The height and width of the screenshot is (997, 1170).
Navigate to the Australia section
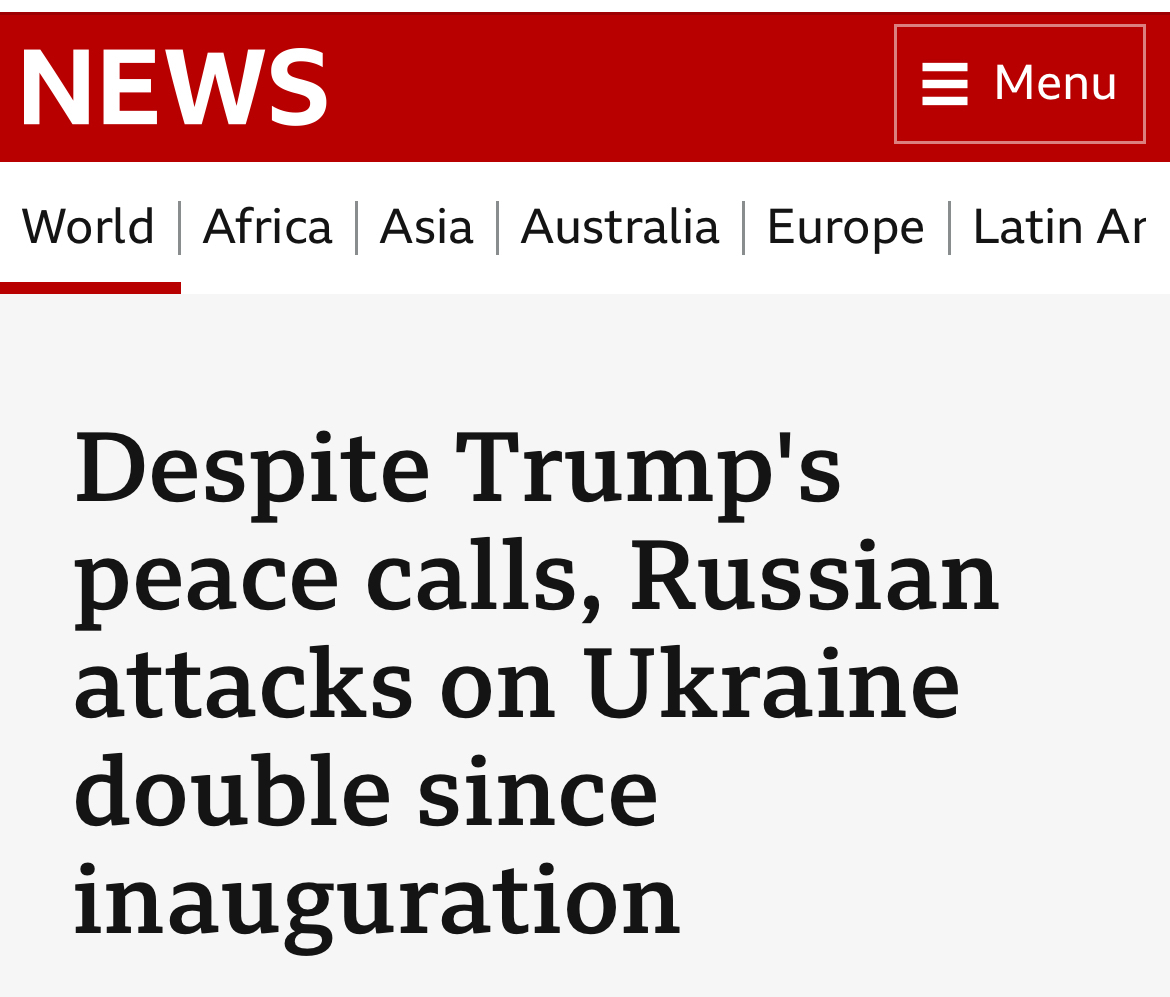(620, 226)
